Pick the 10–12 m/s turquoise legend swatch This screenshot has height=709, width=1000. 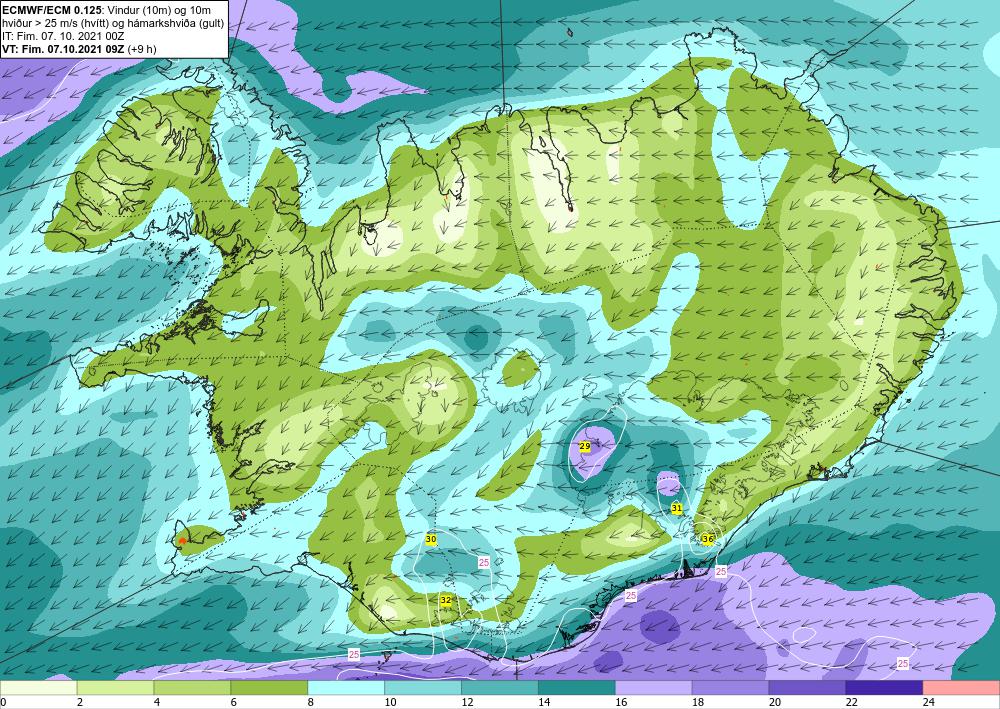point(423,688)
